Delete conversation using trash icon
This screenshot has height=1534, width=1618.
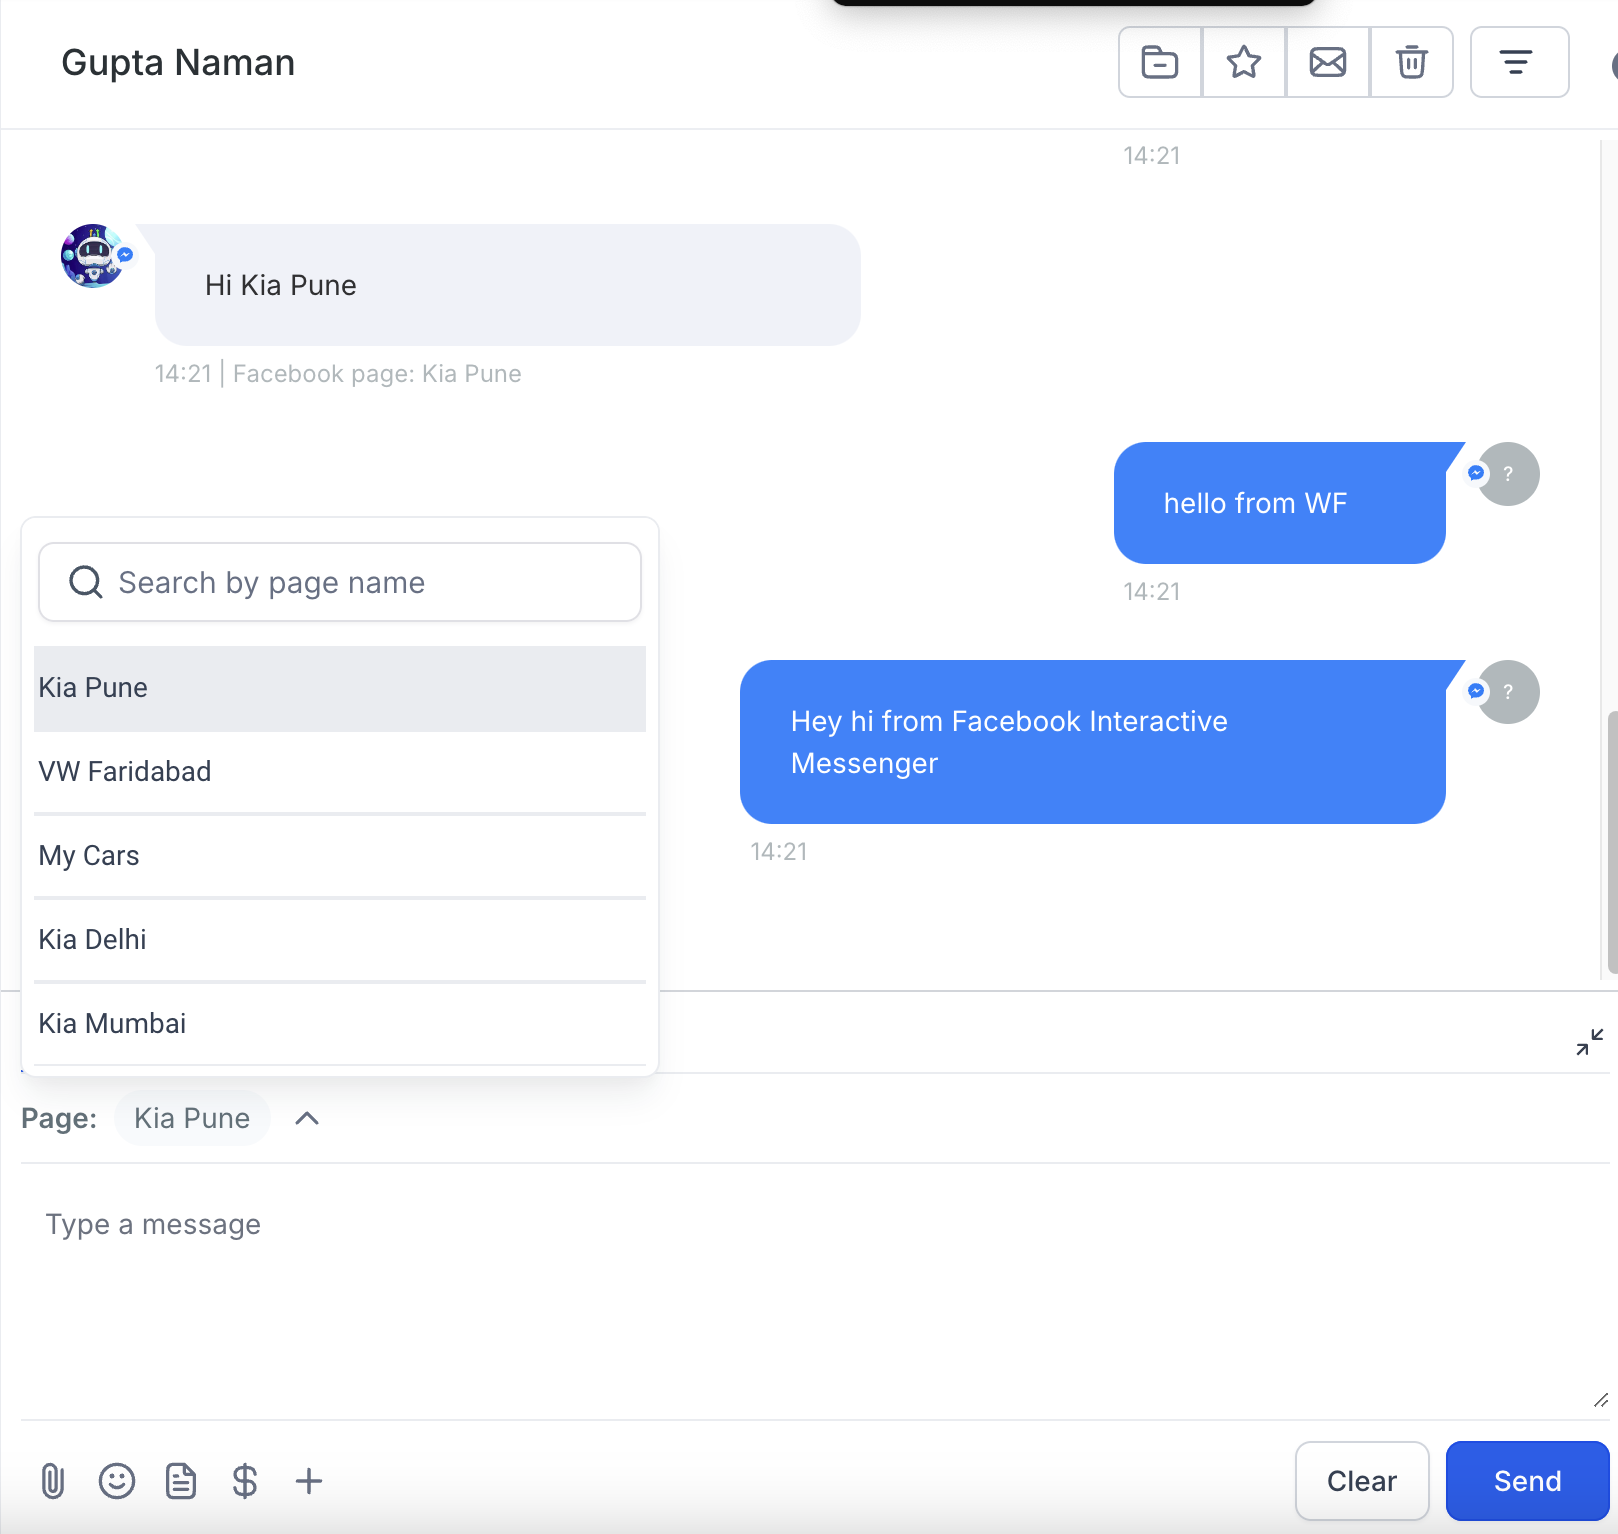tap(1411, 62)
